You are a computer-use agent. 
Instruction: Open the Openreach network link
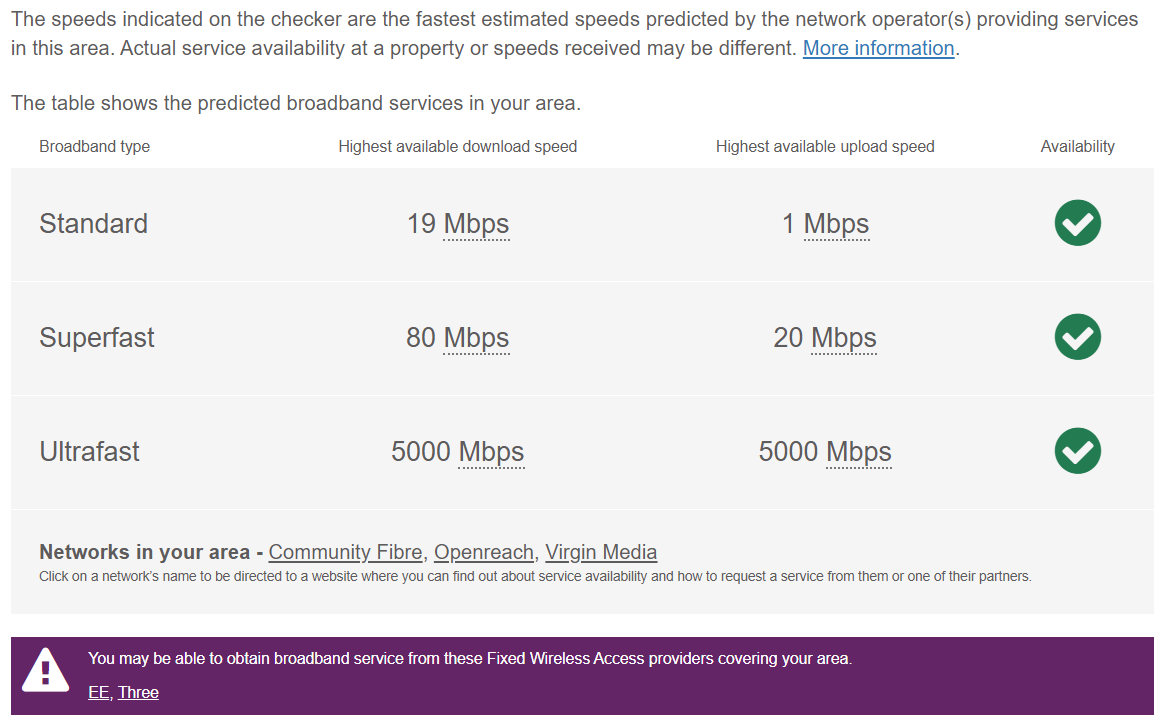pos(483,552)
